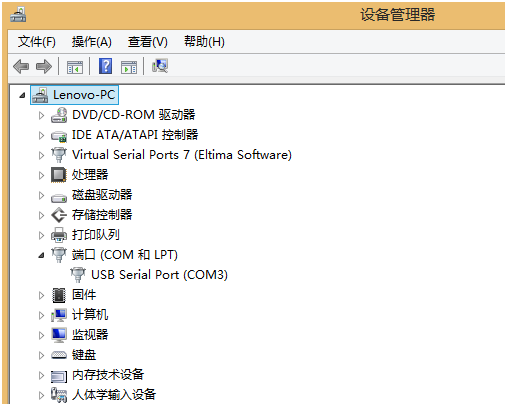Expand the 处理器 node
The image size is (507, 406).
pos(41,175)
